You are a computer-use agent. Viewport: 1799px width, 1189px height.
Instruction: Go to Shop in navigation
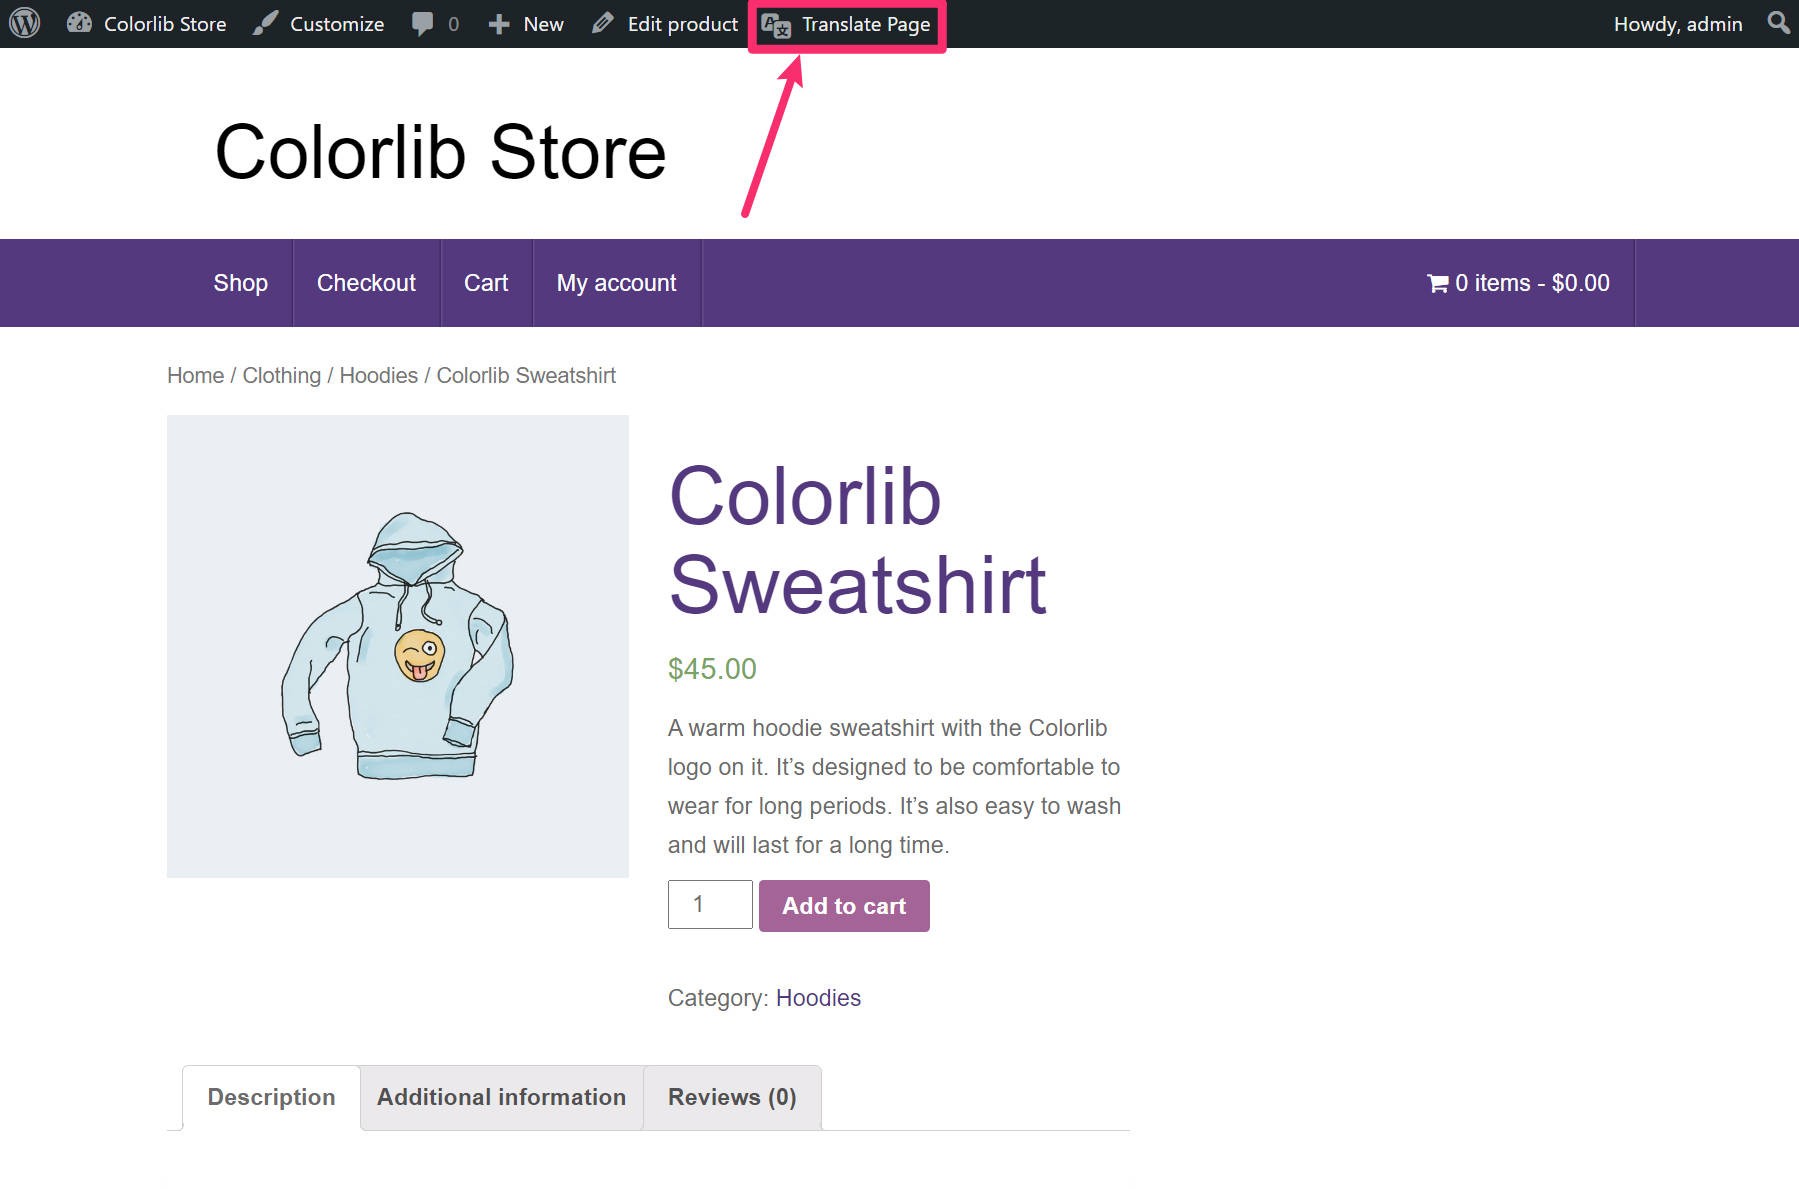pyautogui.click(x=241, y=283)
